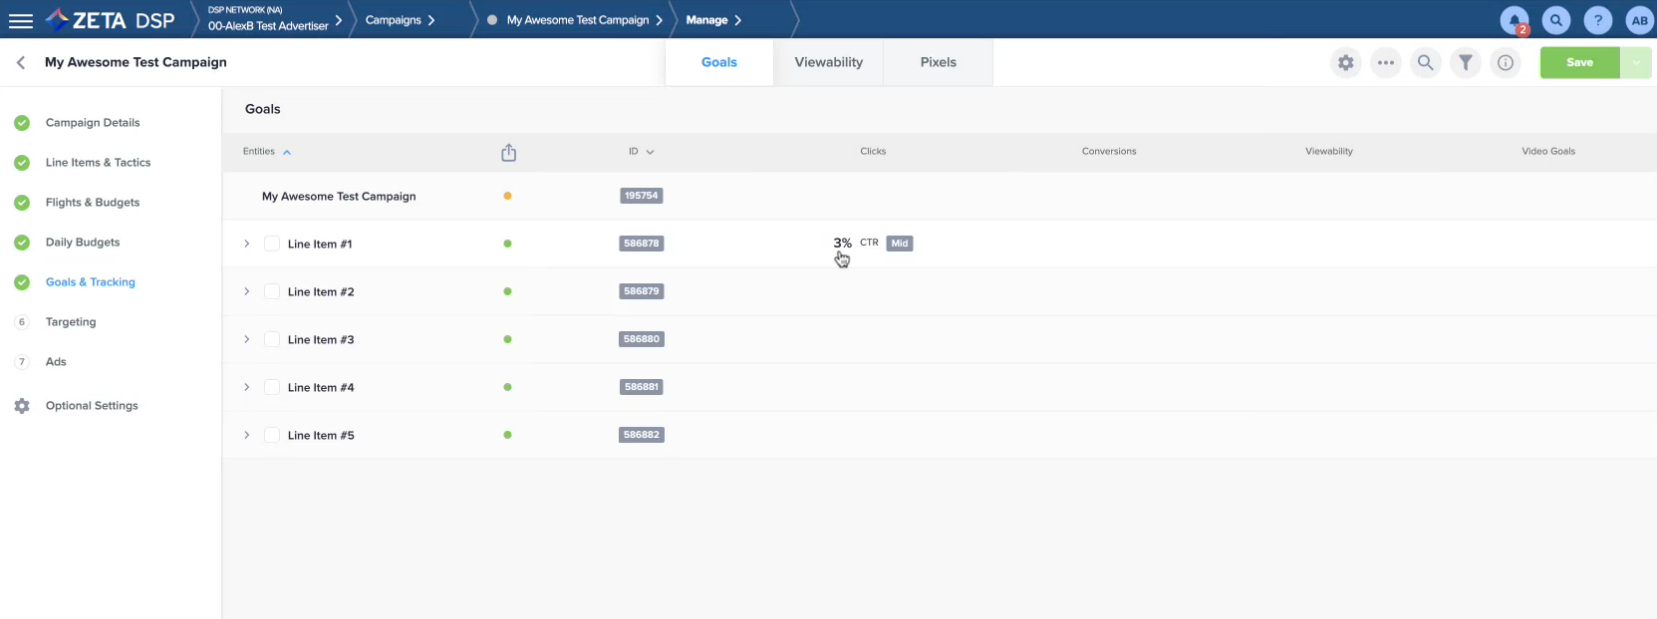Open the hamburger navigation menu
This screenshot has width=1657, height=619.
pos(21,20)
